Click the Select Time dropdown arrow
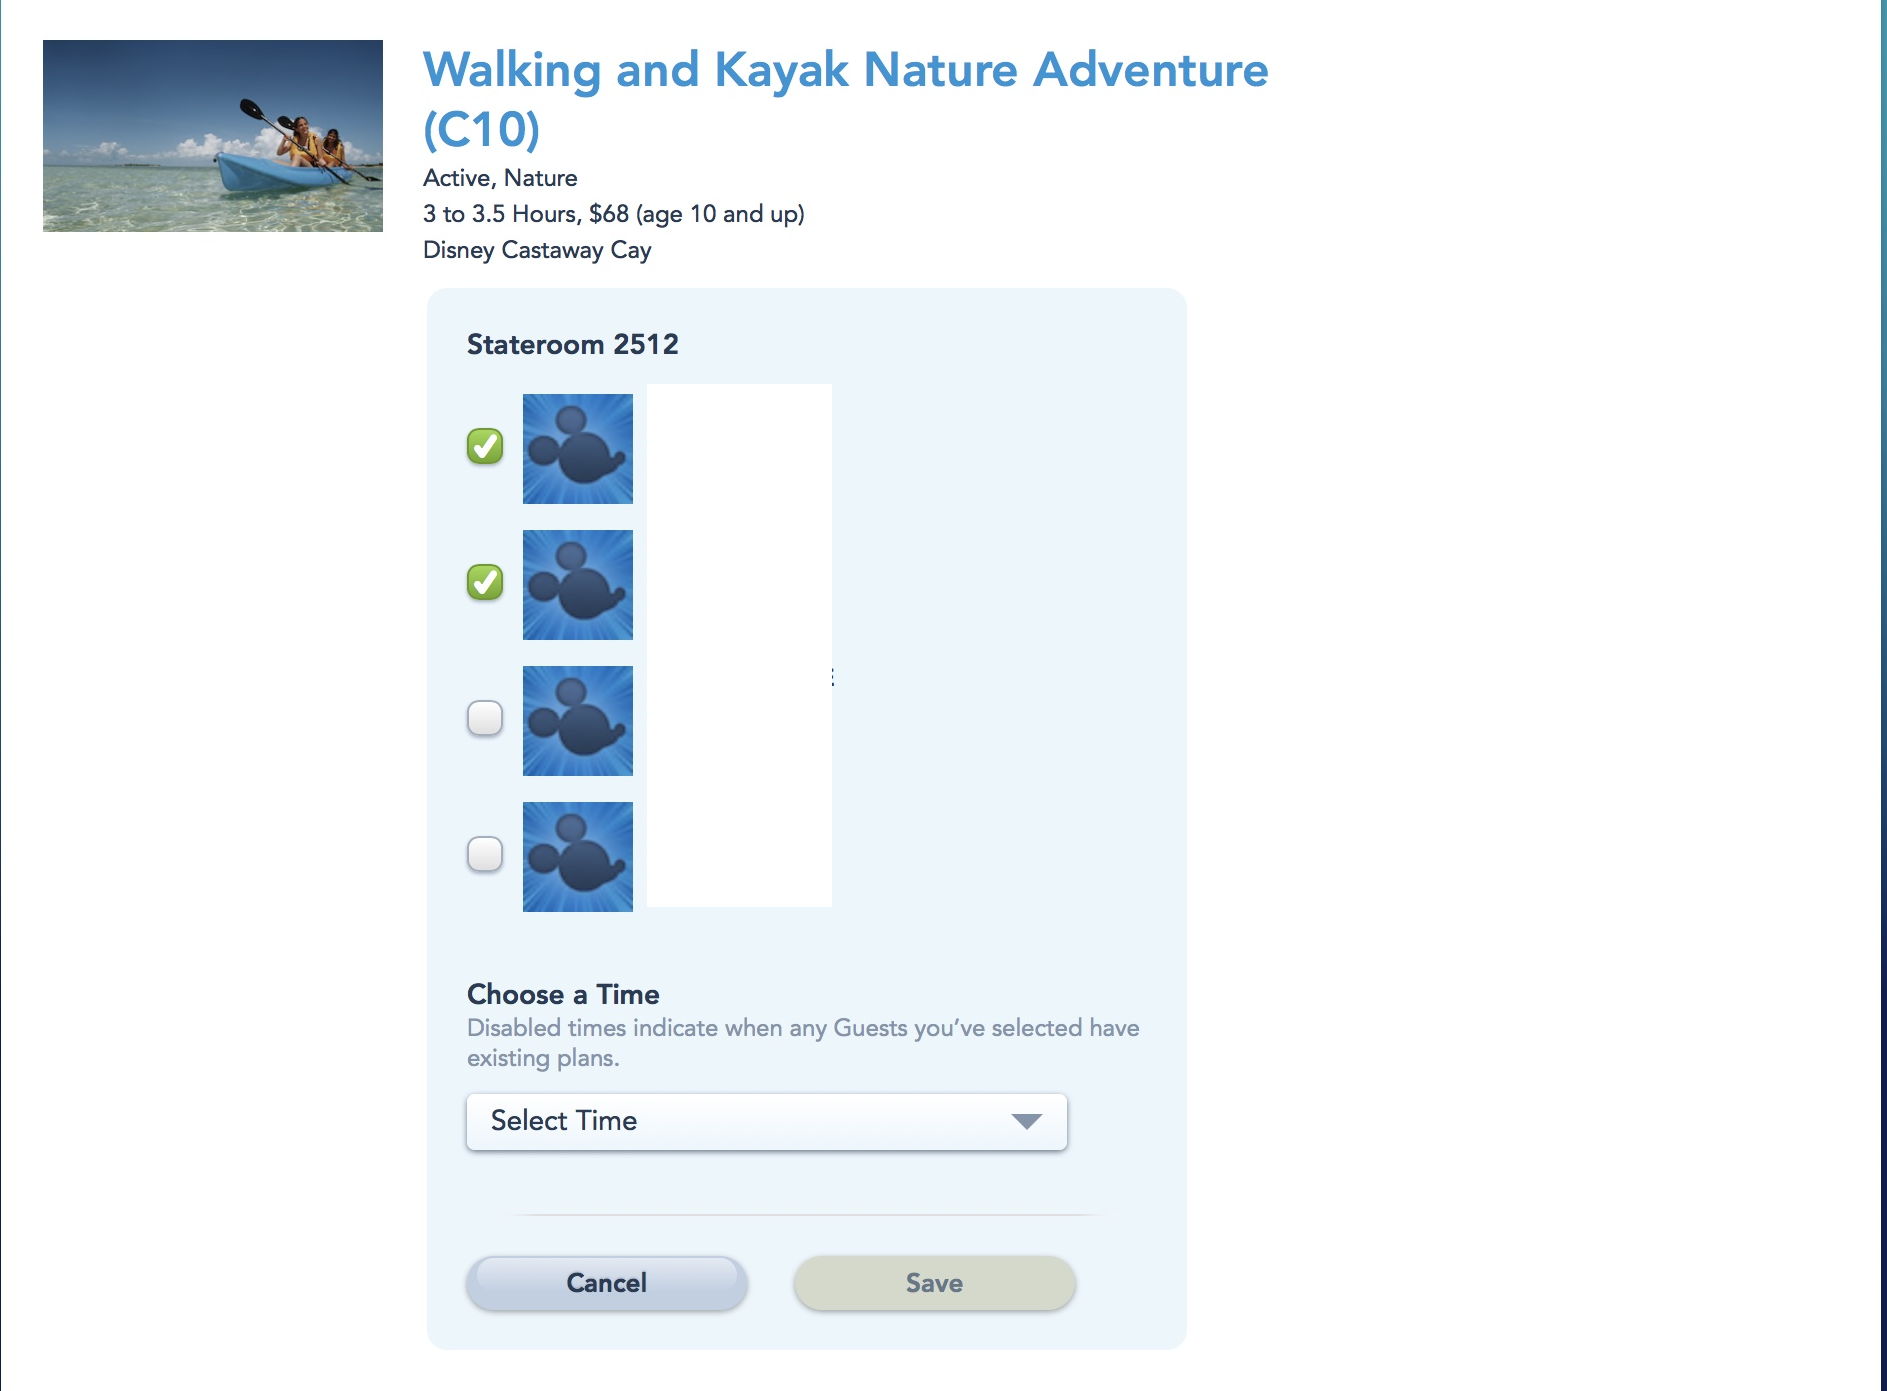The height and width of the screenshot is (1391, 1887). point(1026,1121)
